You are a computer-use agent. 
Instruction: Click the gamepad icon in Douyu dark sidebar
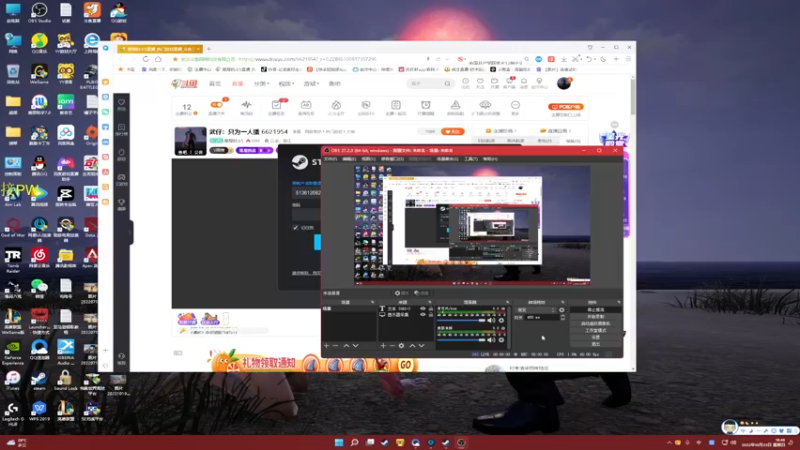pyautogui.click(x=121, y=177)
